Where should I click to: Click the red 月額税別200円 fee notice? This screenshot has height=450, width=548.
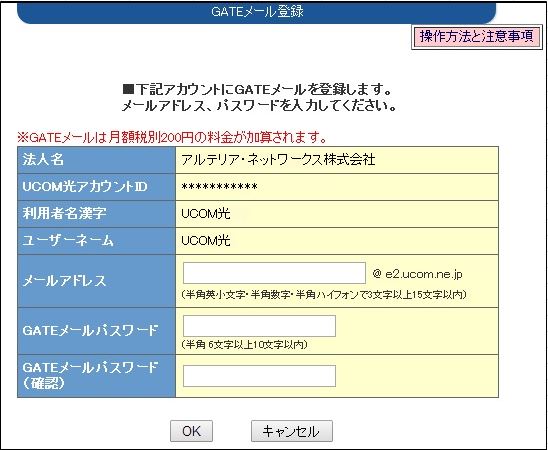pyautogui.click(x=172, y=138)
